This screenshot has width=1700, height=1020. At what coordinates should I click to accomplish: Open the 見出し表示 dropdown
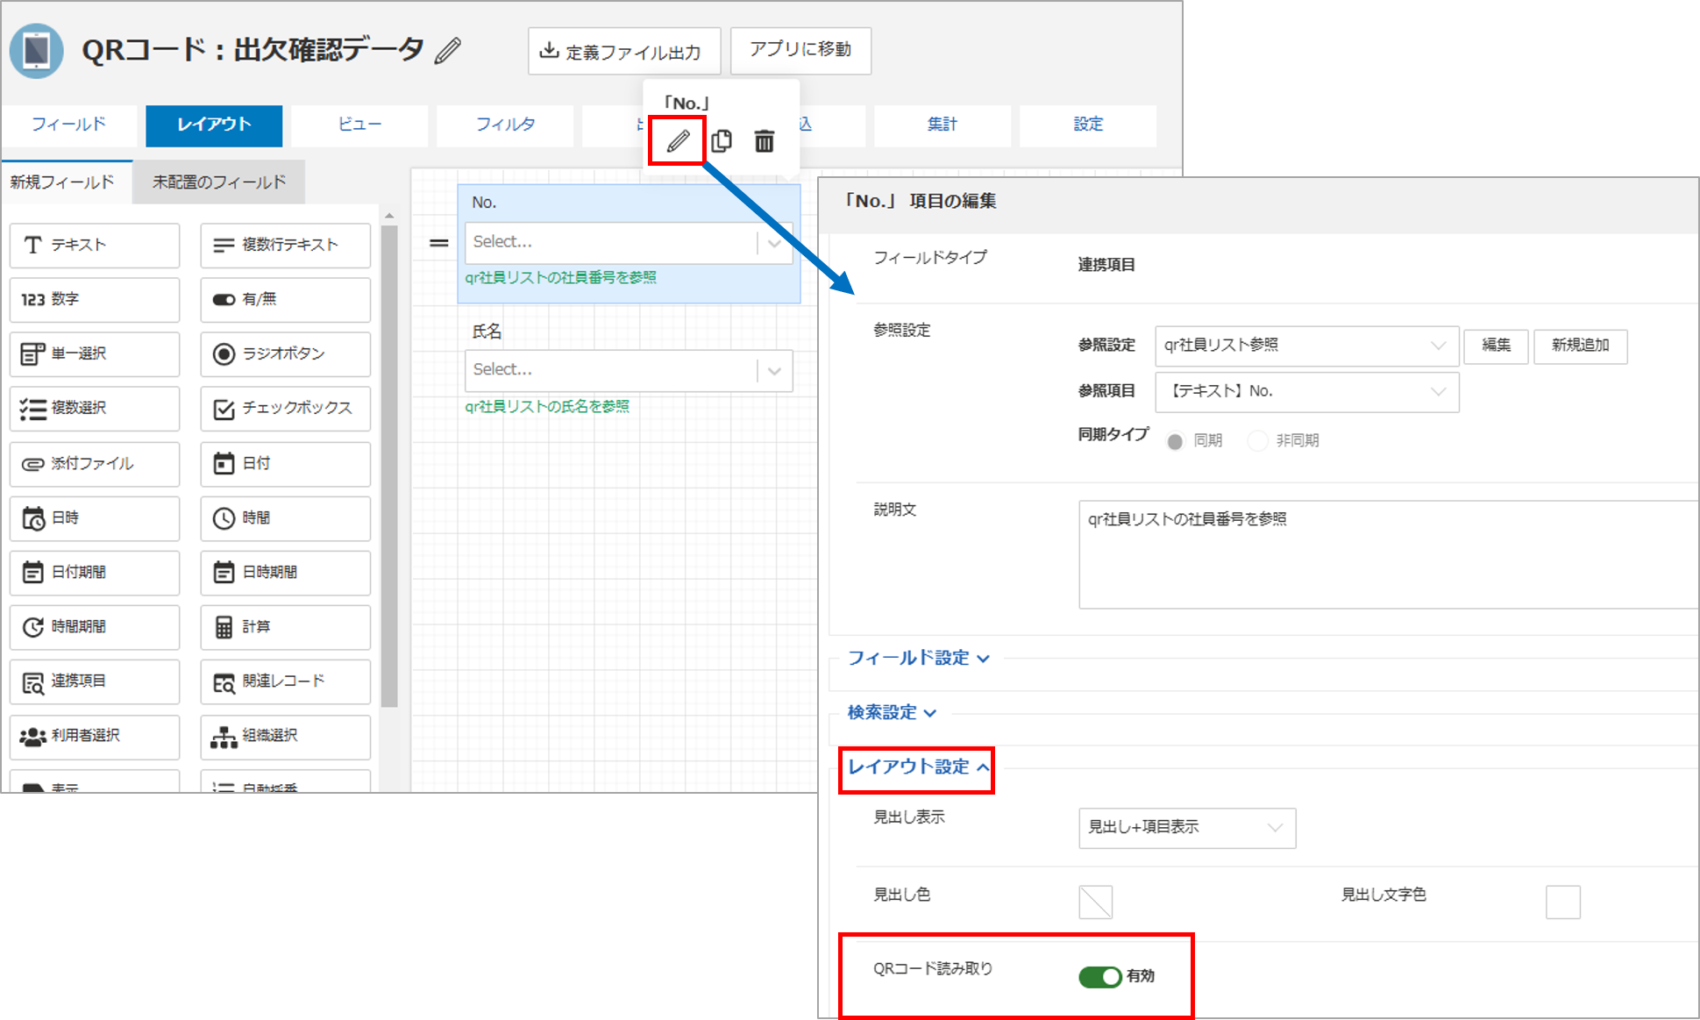tap(1187, 828)
